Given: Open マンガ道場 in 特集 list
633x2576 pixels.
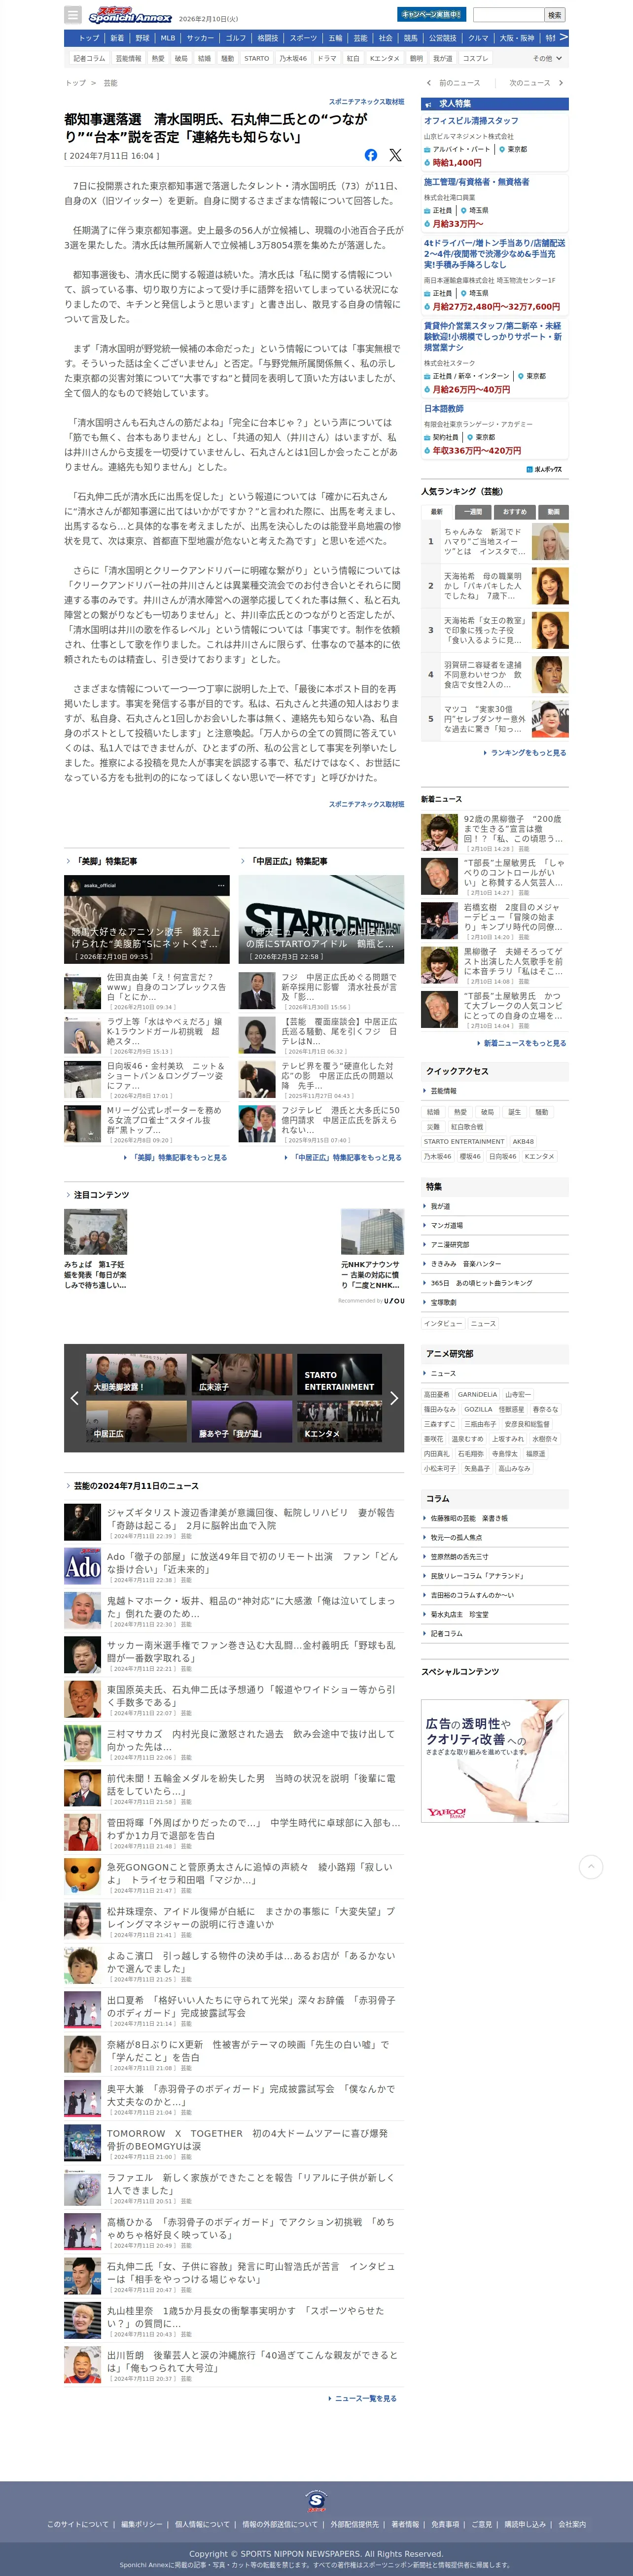Looking at the screenshot, I should point(447,1225).
